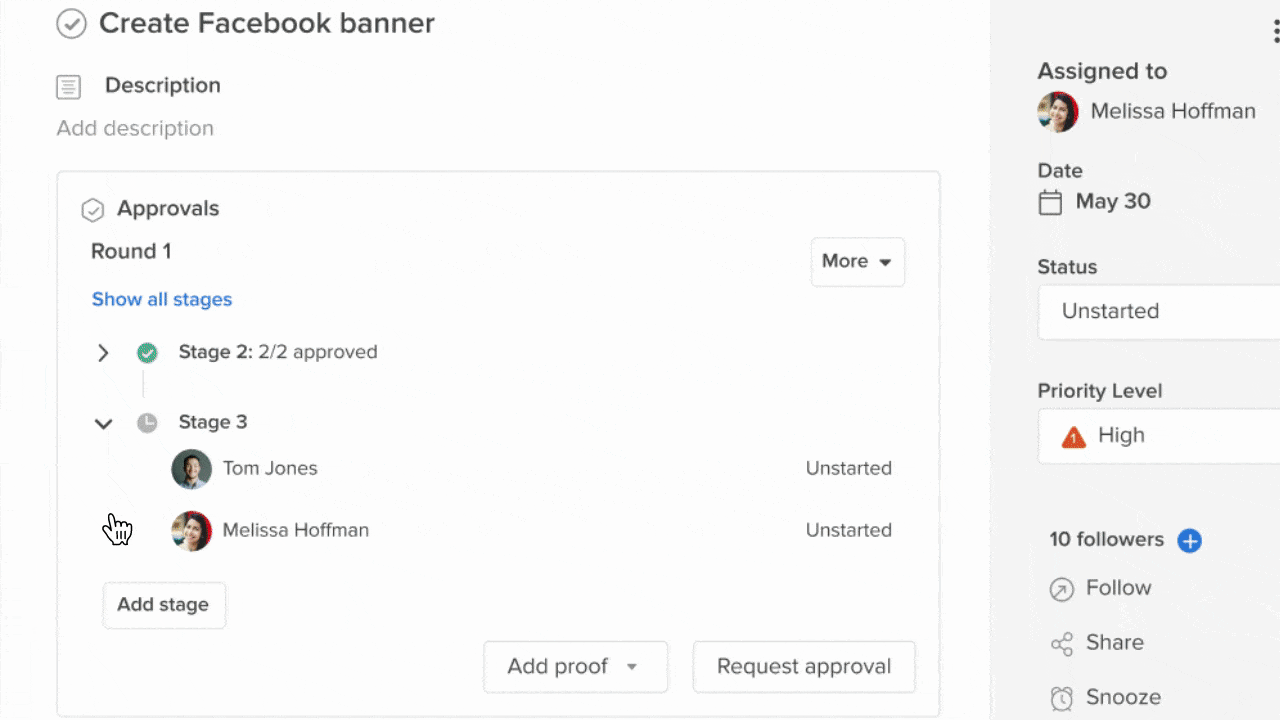The width and height of the screenshot is (1280, 720).
Task: Click the Add description field
Action: 135,128
